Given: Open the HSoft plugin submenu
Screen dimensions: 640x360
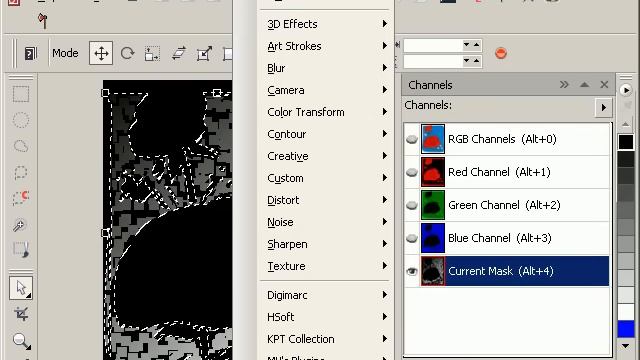Looking at the screenshot, I should click(x=326, y=317).
